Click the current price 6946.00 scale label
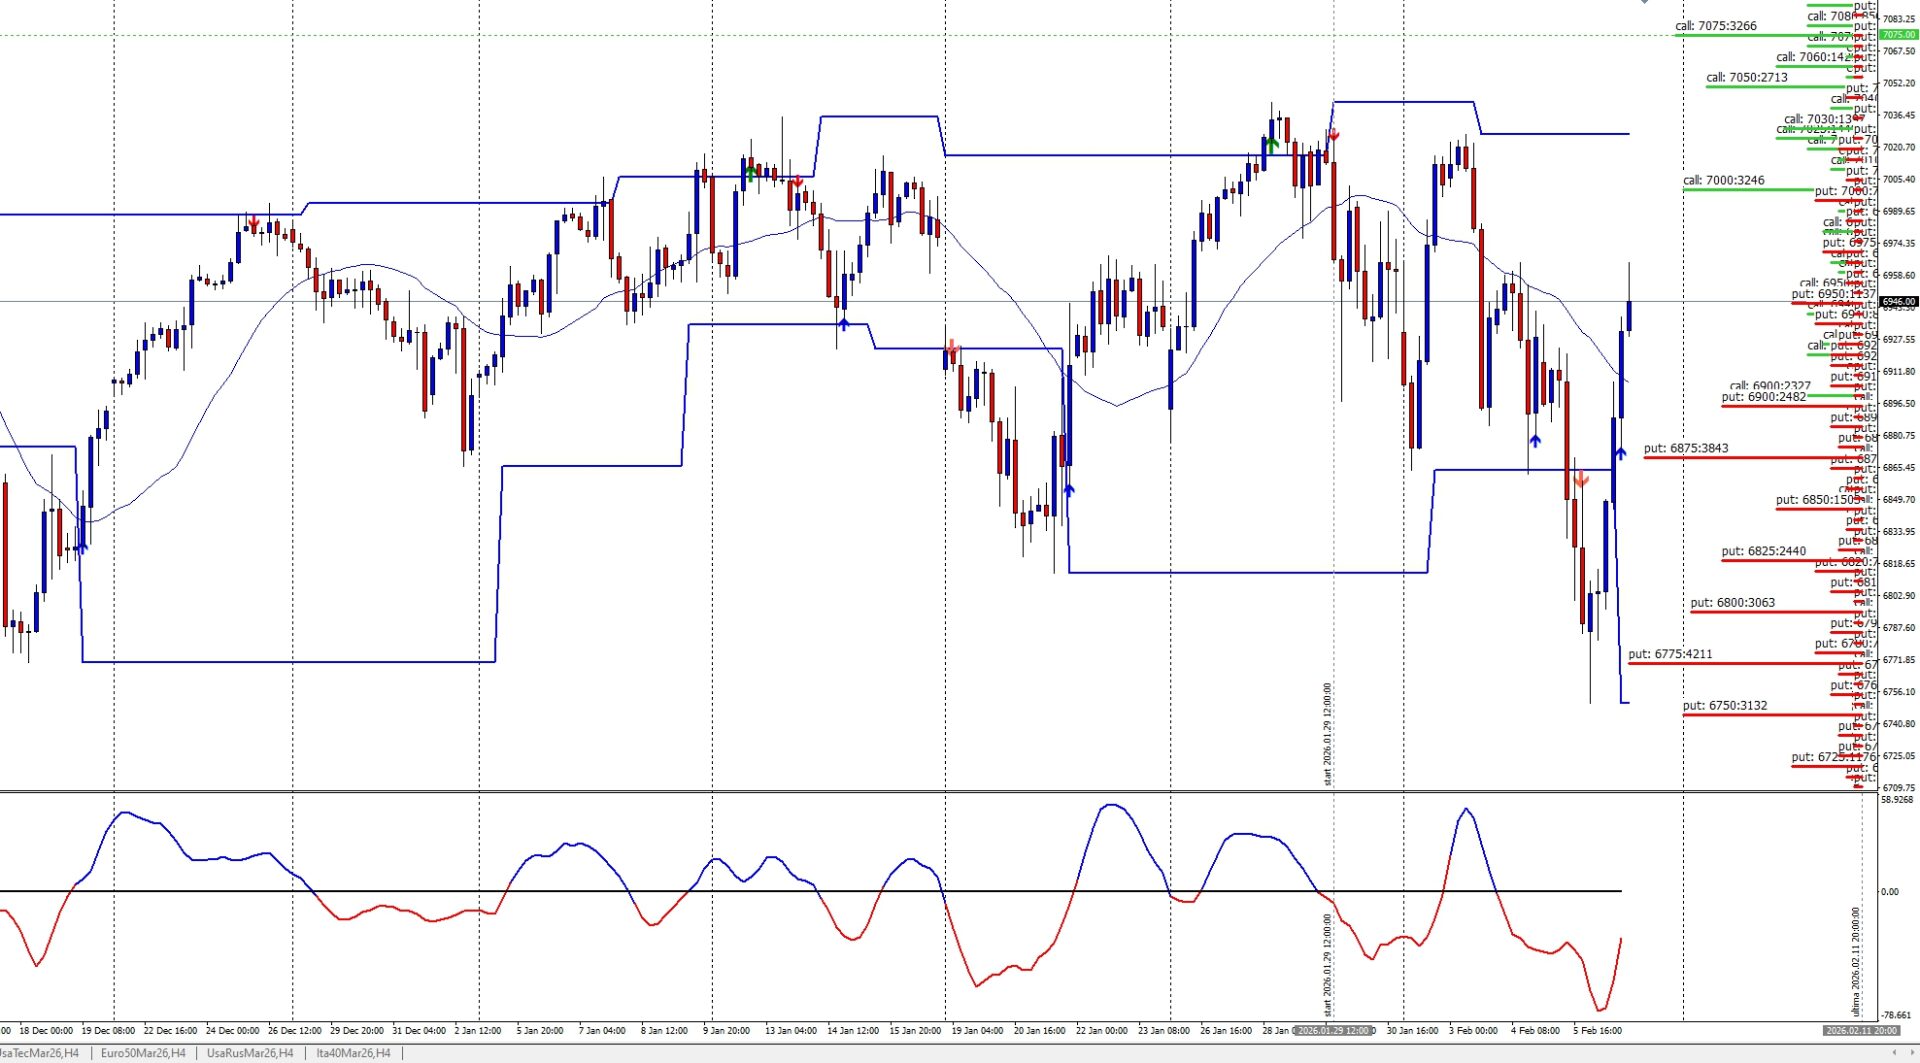 pos(1898,301)
